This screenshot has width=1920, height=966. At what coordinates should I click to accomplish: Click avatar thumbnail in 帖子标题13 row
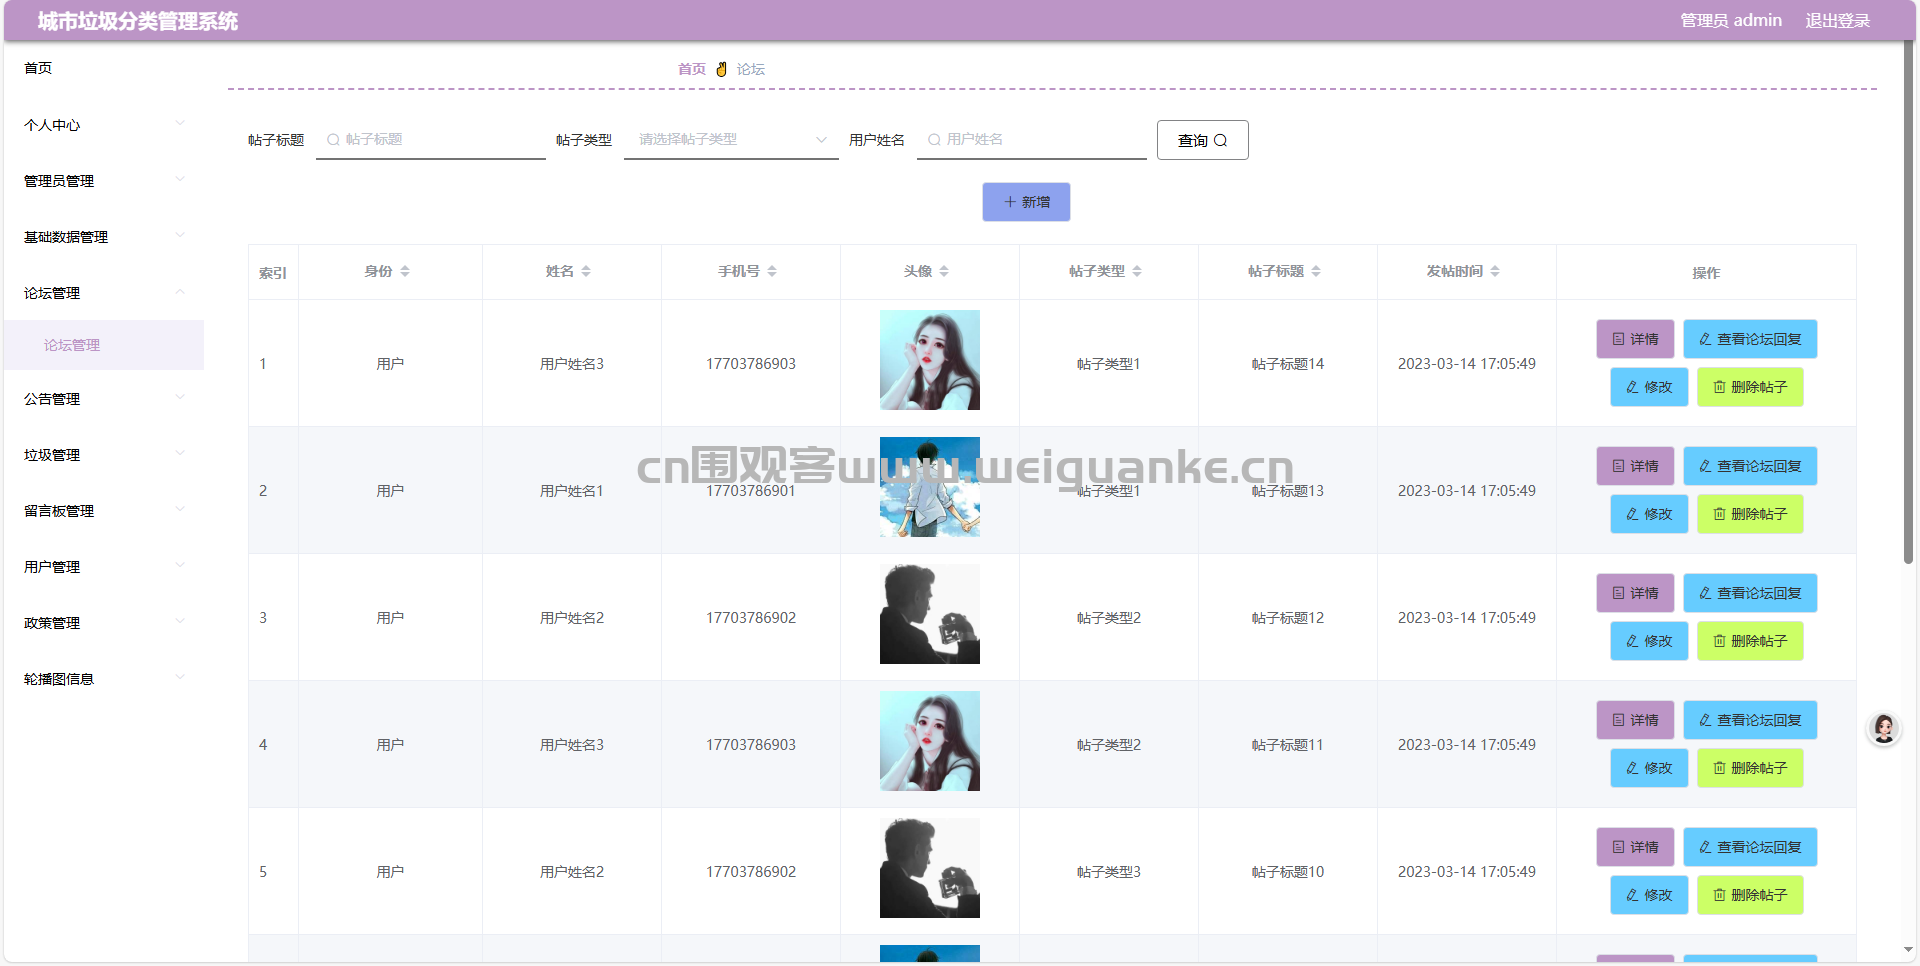[x=930, y=487]
